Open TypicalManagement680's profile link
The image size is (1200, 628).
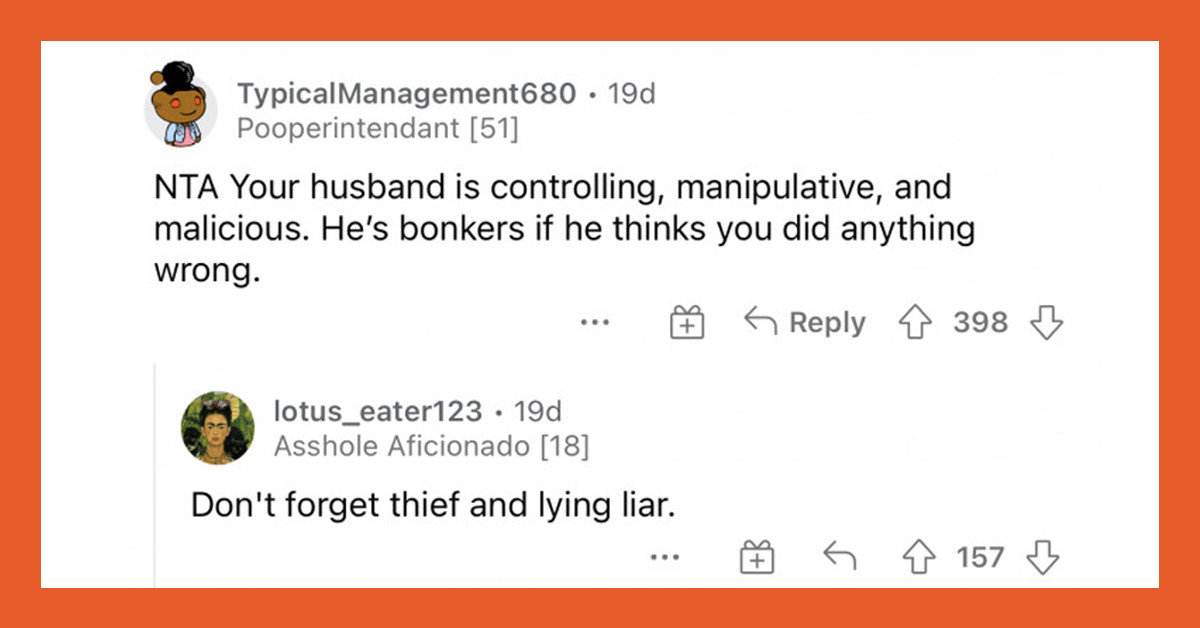pos(406,93)
